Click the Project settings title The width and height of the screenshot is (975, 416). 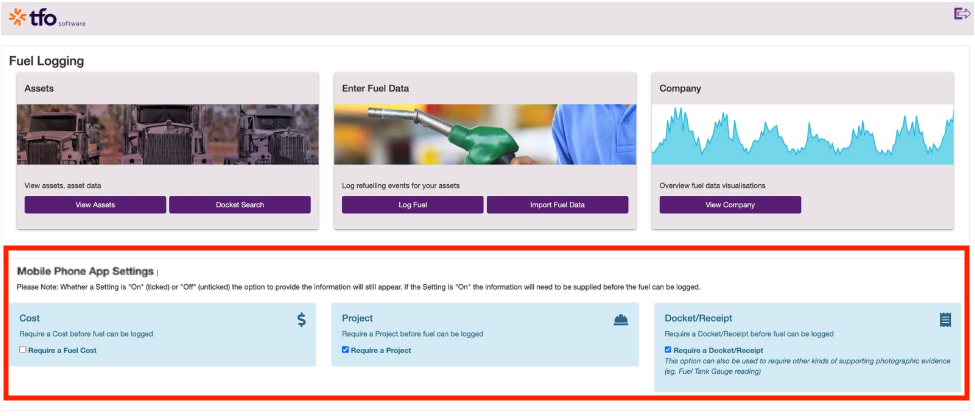pos(358,318)
